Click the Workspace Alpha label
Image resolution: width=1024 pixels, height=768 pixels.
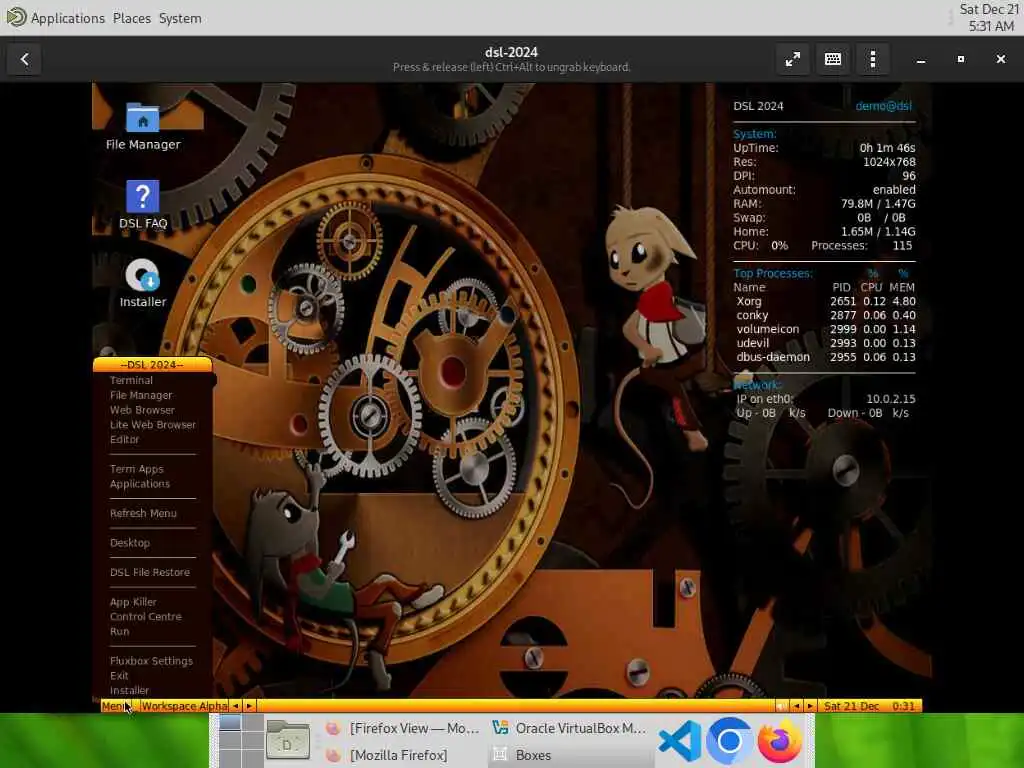point(184,706)
